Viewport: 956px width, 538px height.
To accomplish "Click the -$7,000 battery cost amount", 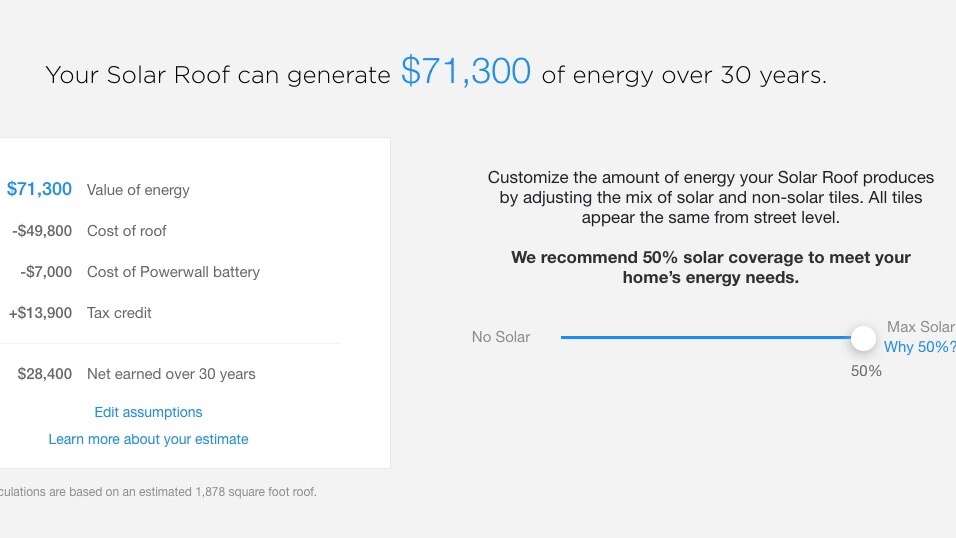I will tap(46, 272).
